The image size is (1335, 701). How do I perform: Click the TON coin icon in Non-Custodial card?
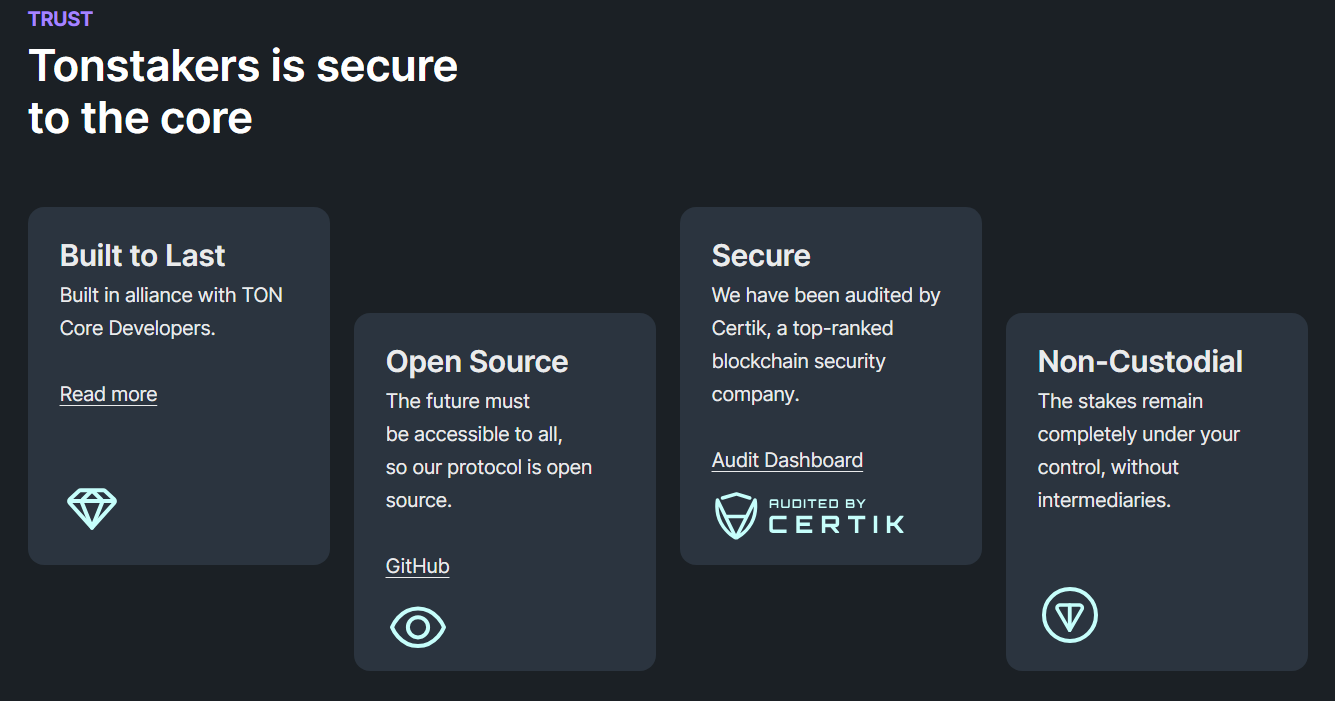point(1070,615)
